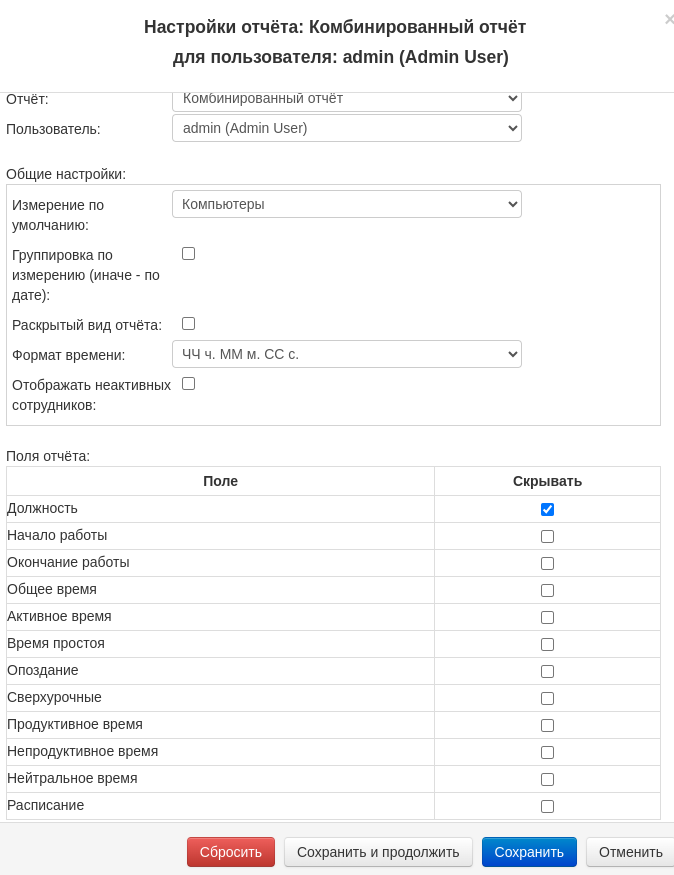This screenshot has width=674, height=875.
Task: Tick hide box for Активное время
Action: (547, 618)
